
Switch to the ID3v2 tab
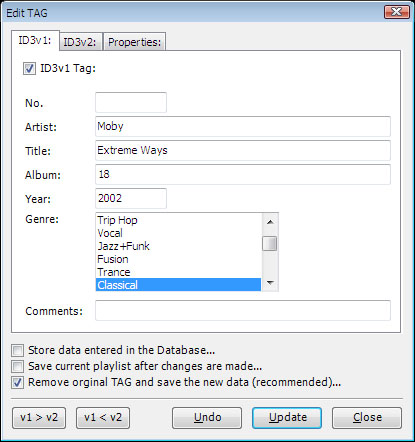pos(80,42)
